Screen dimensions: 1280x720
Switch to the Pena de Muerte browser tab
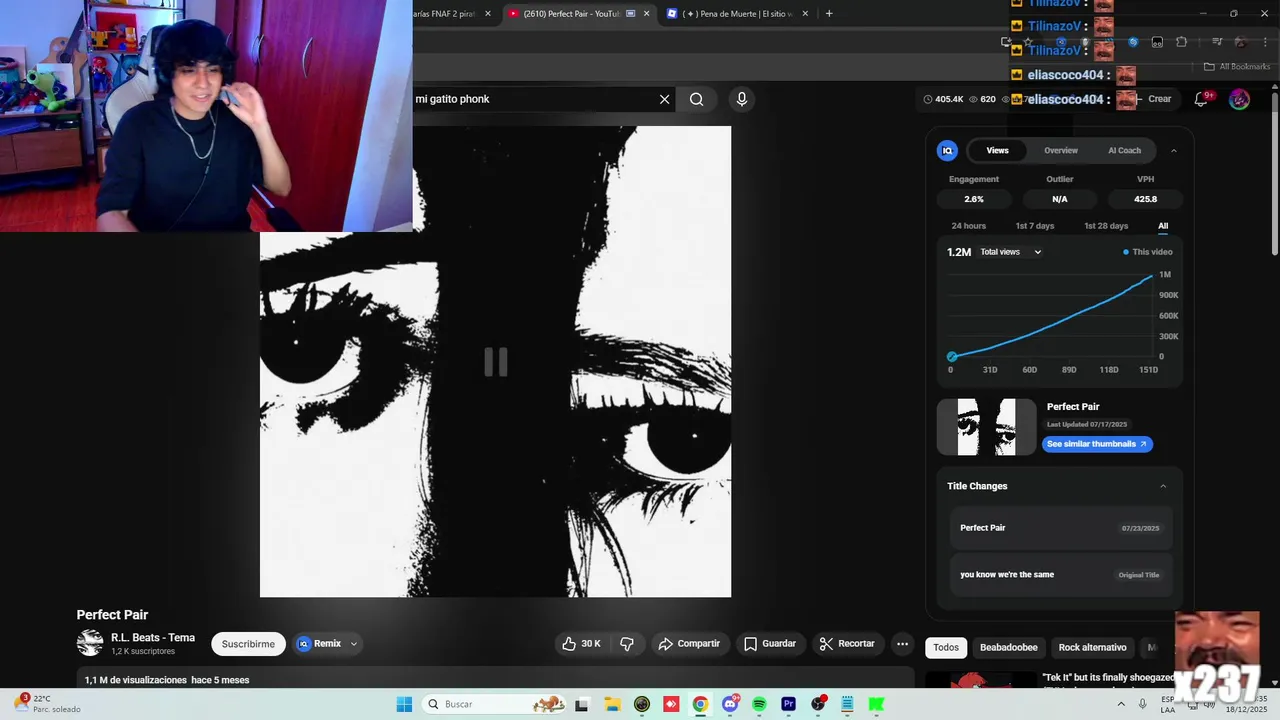735,14
